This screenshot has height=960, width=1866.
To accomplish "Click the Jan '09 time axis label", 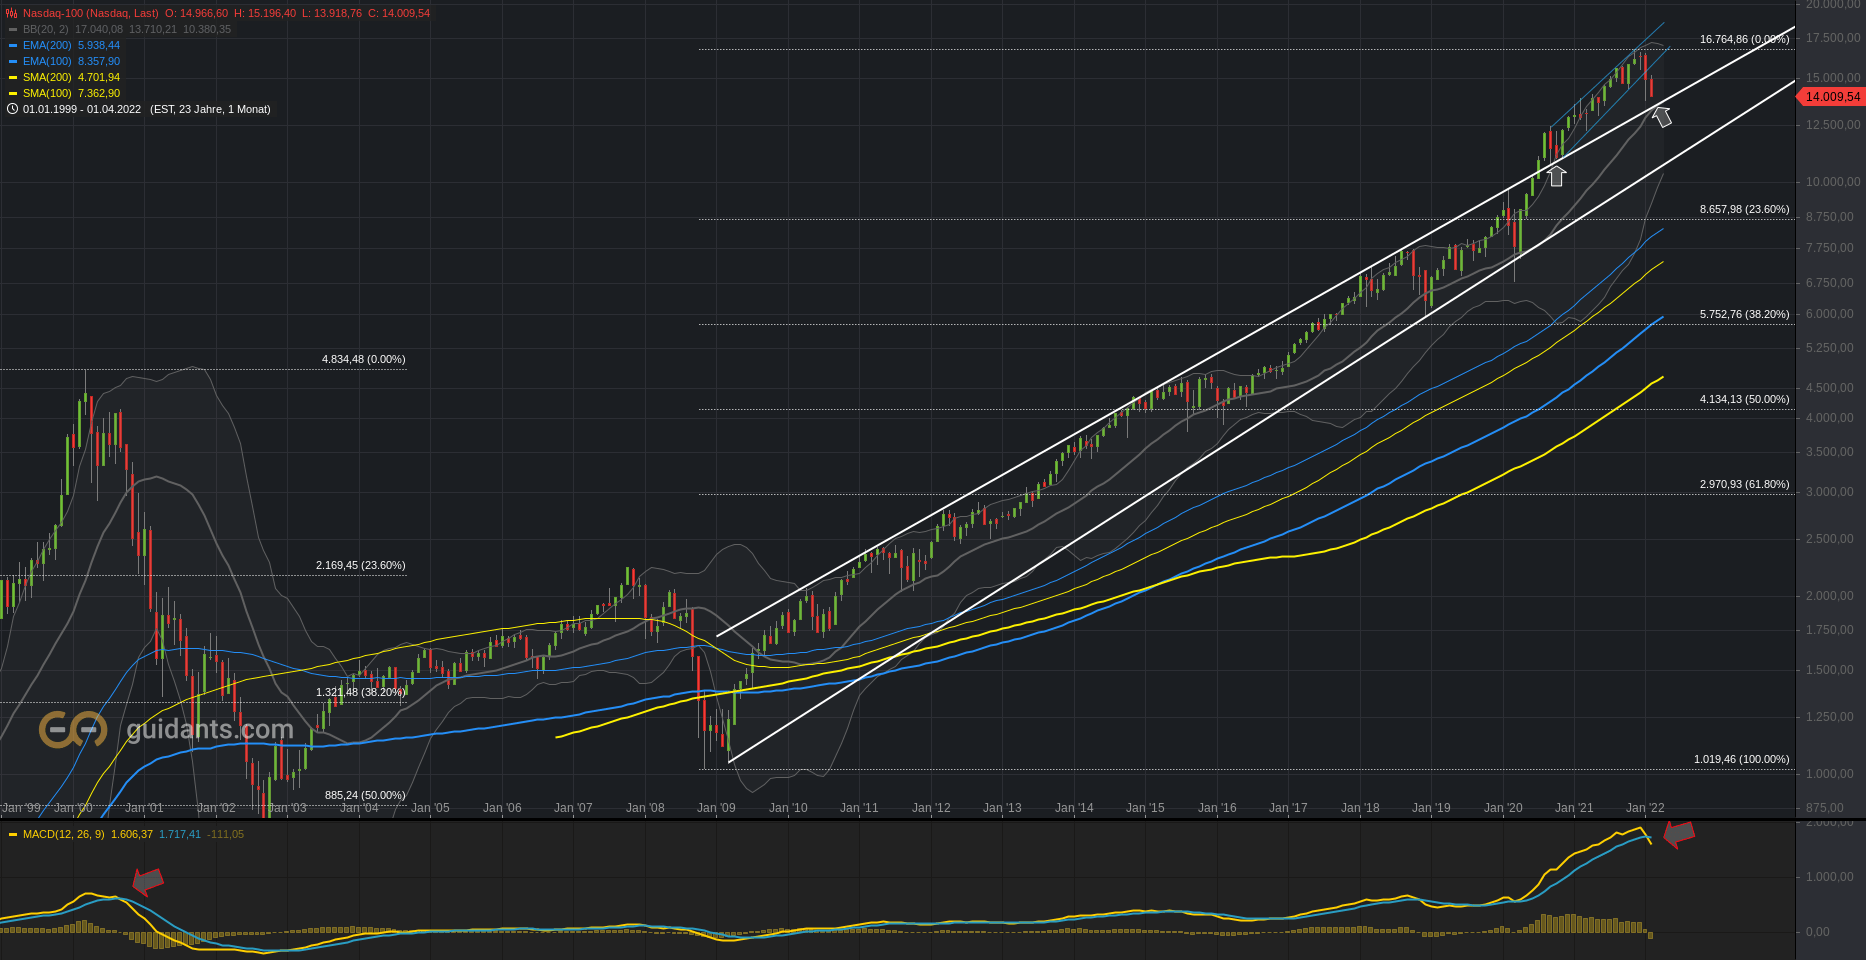I will 716,808.
